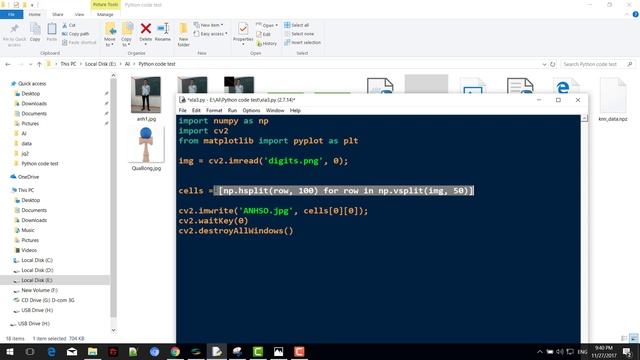The image size is (640, 360).
Task: Select This PC in navigation pane
Action: tap(26, 190)
